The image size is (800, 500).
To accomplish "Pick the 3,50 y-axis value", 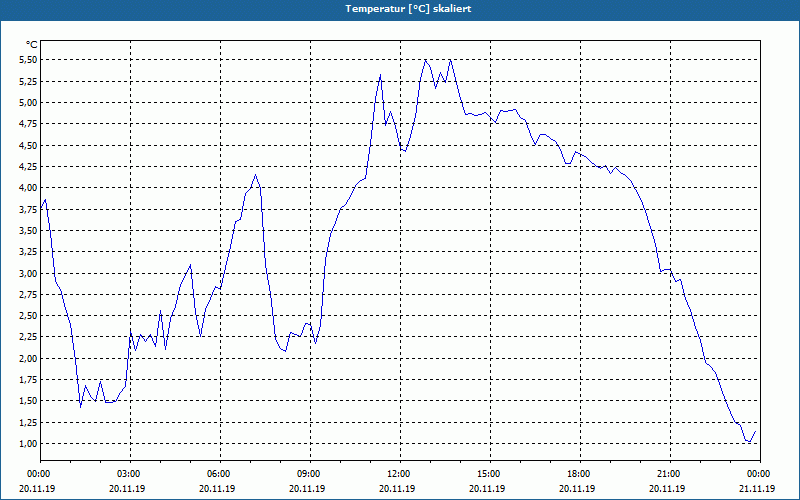I will coord(28,231).
